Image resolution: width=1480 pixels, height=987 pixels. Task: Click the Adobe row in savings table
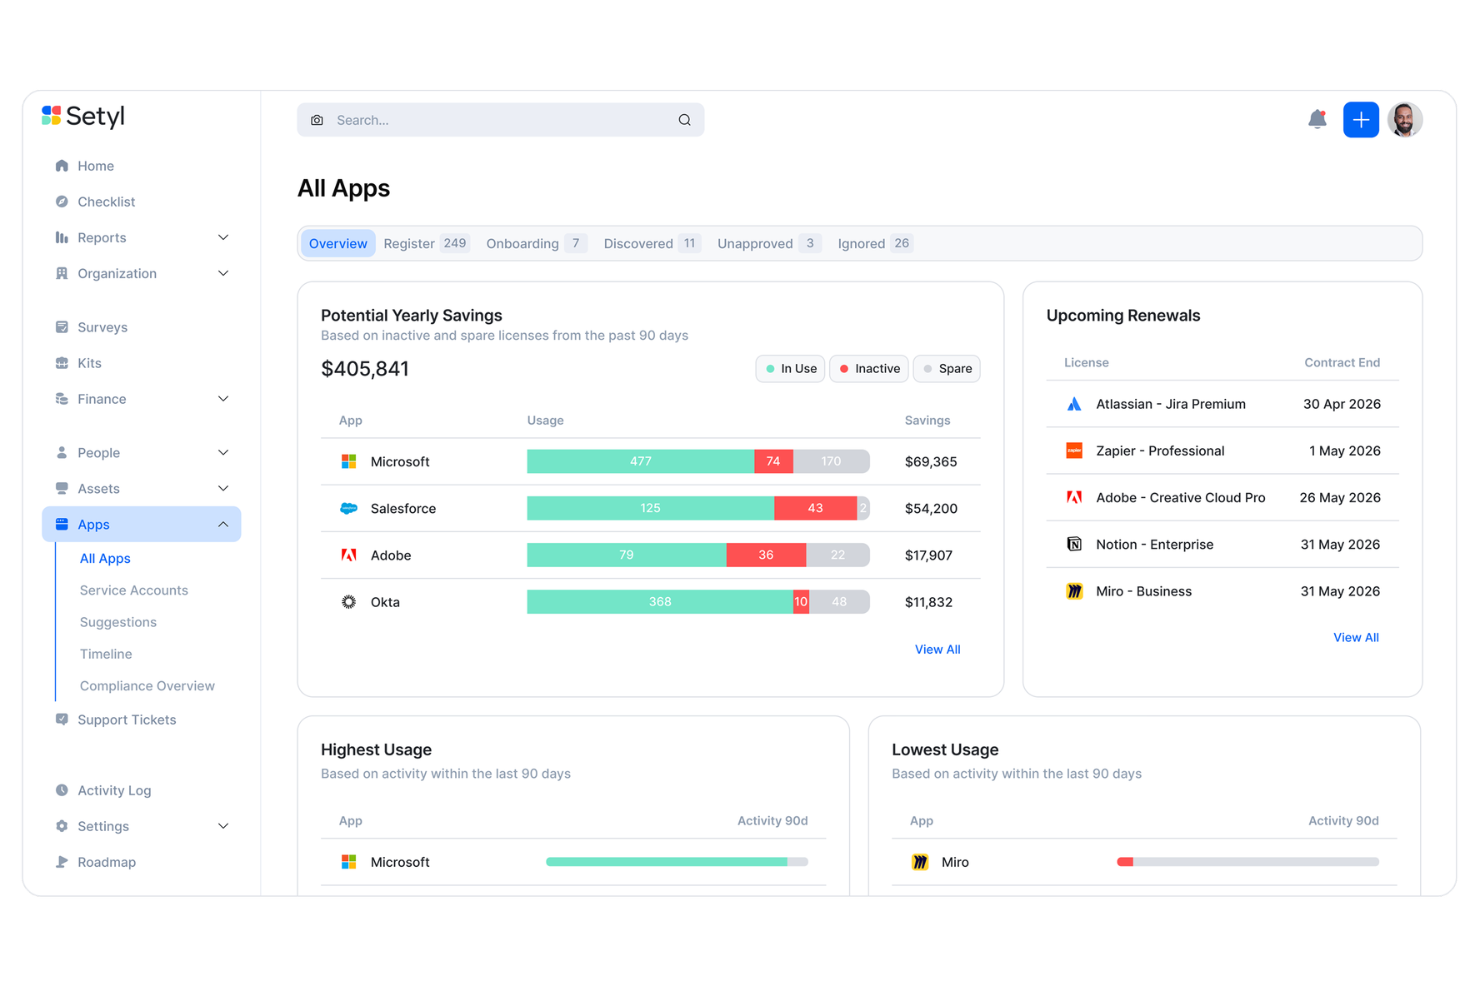(650, 556)
